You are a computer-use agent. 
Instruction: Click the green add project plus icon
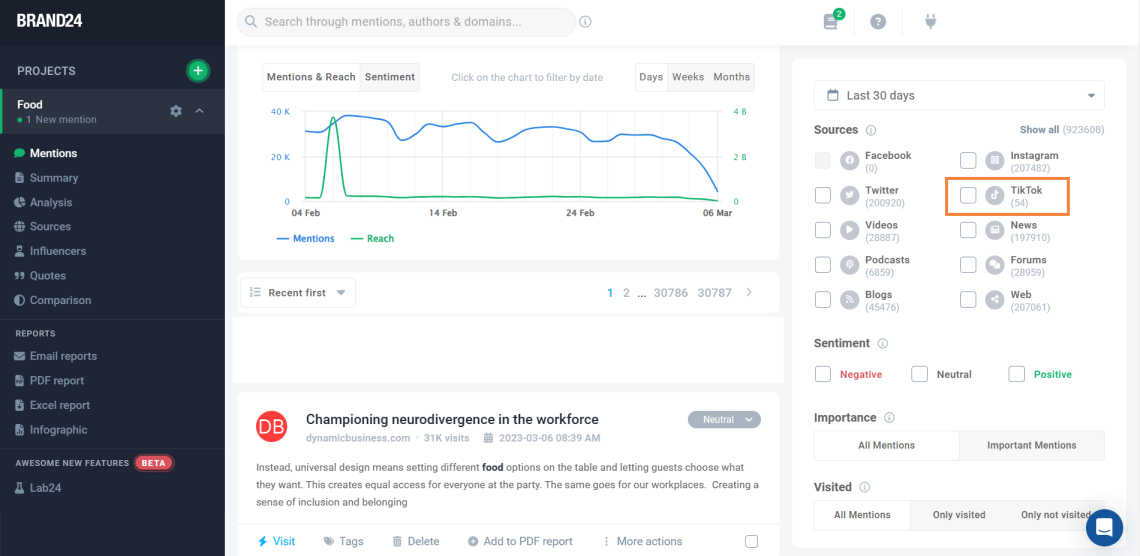click(198, 70)
